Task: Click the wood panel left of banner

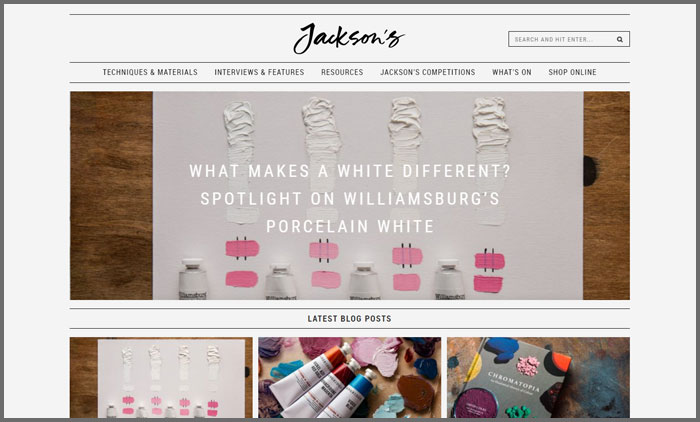Action: point(111,196)
